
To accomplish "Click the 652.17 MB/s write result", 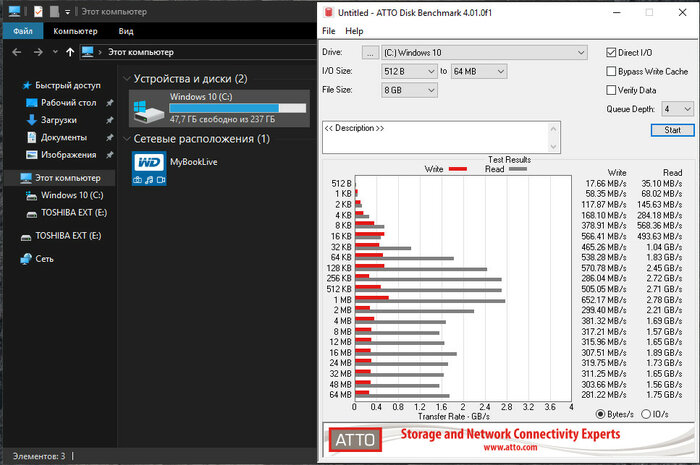I will [x=604, y=300].
